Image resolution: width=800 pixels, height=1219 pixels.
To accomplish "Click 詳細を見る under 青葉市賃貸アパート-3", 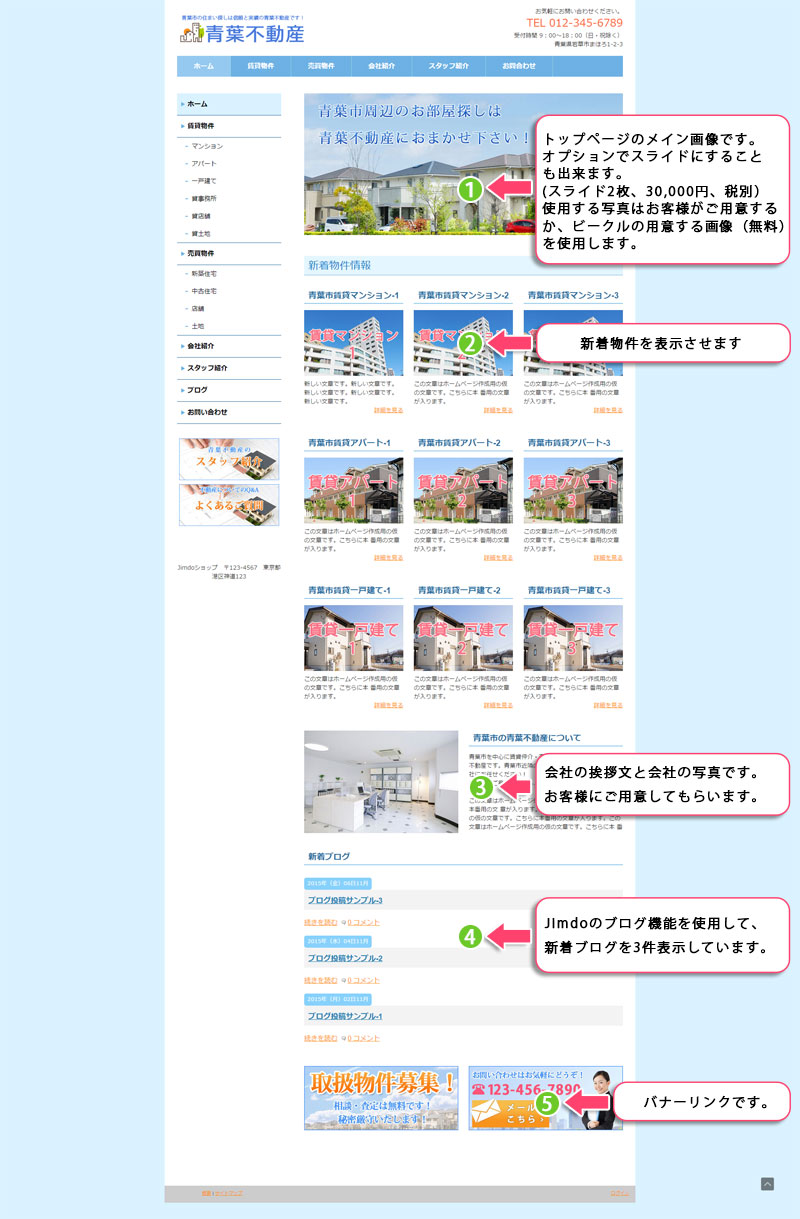I will [x=607, y=558].
